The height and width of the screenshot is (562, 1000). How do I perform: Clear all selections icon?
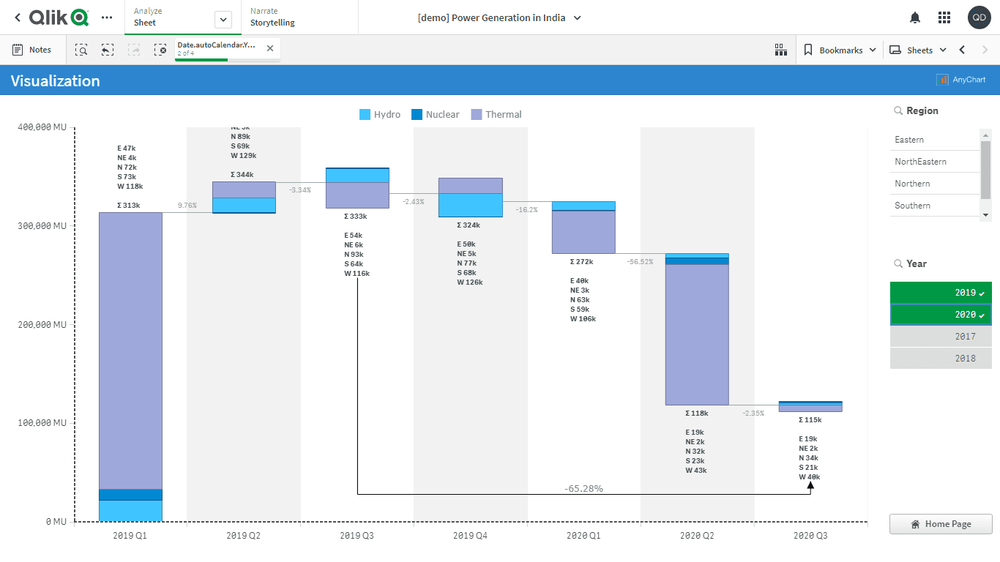[160, 50]
